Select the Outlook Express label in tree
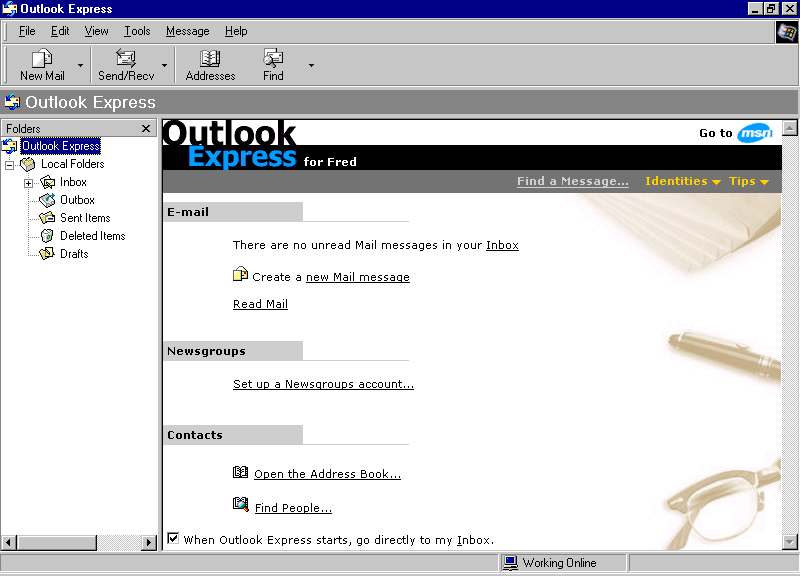800x576 pixels. (61, 146)
